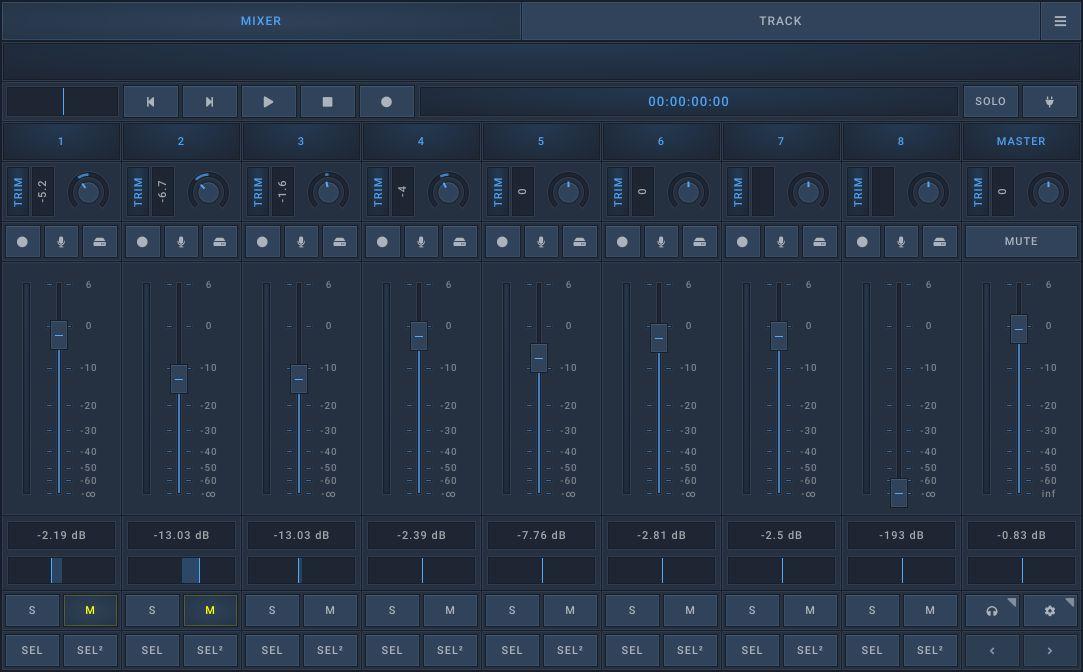Click the master volume fader handle

click(x=1019, y=329)
